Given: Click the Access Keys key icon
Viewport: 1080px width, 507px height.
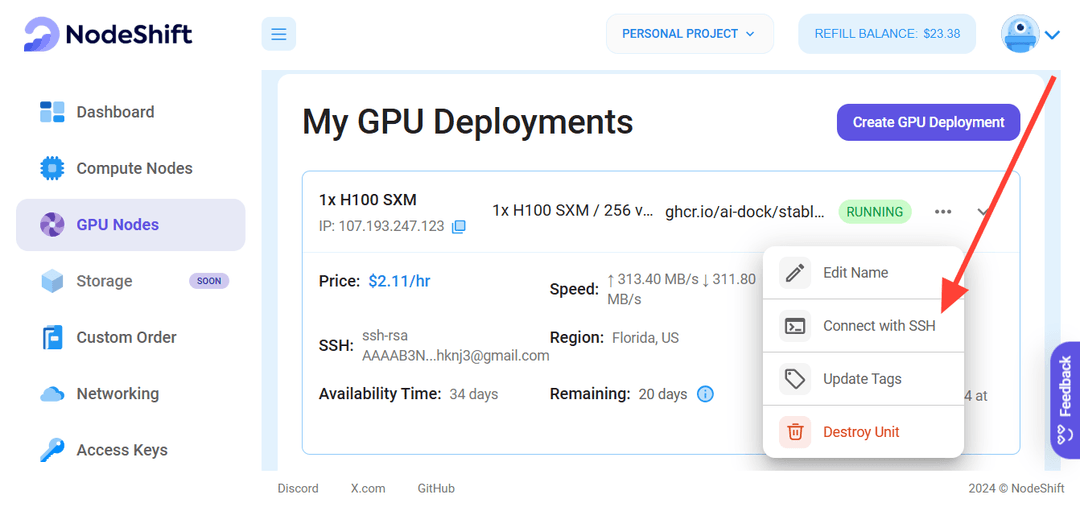Looking at the screenshot, I should [52, 450].
